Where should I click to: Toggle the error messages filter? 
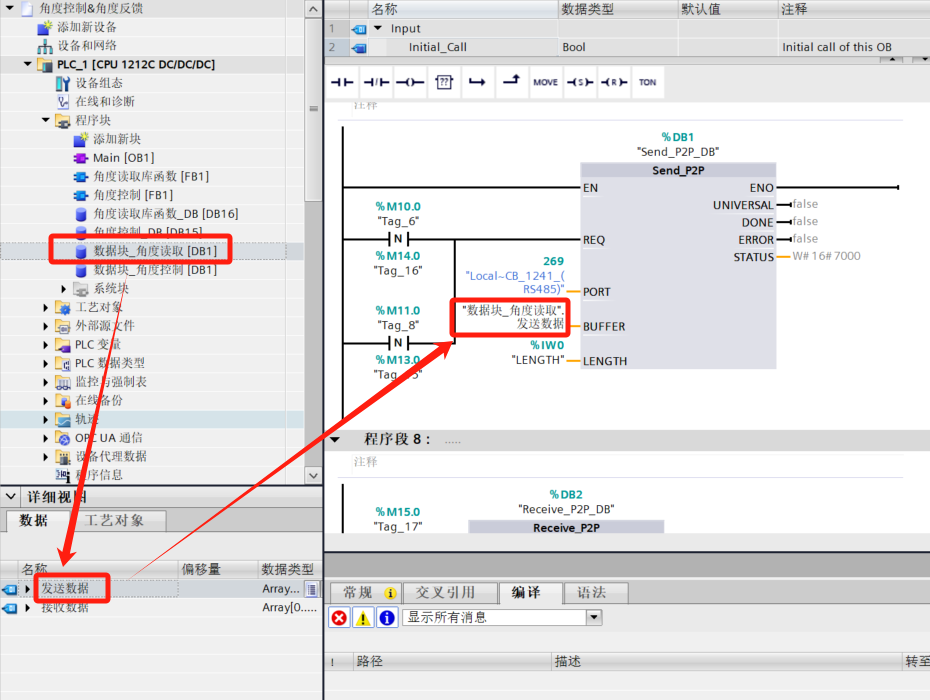click(339, 618)
